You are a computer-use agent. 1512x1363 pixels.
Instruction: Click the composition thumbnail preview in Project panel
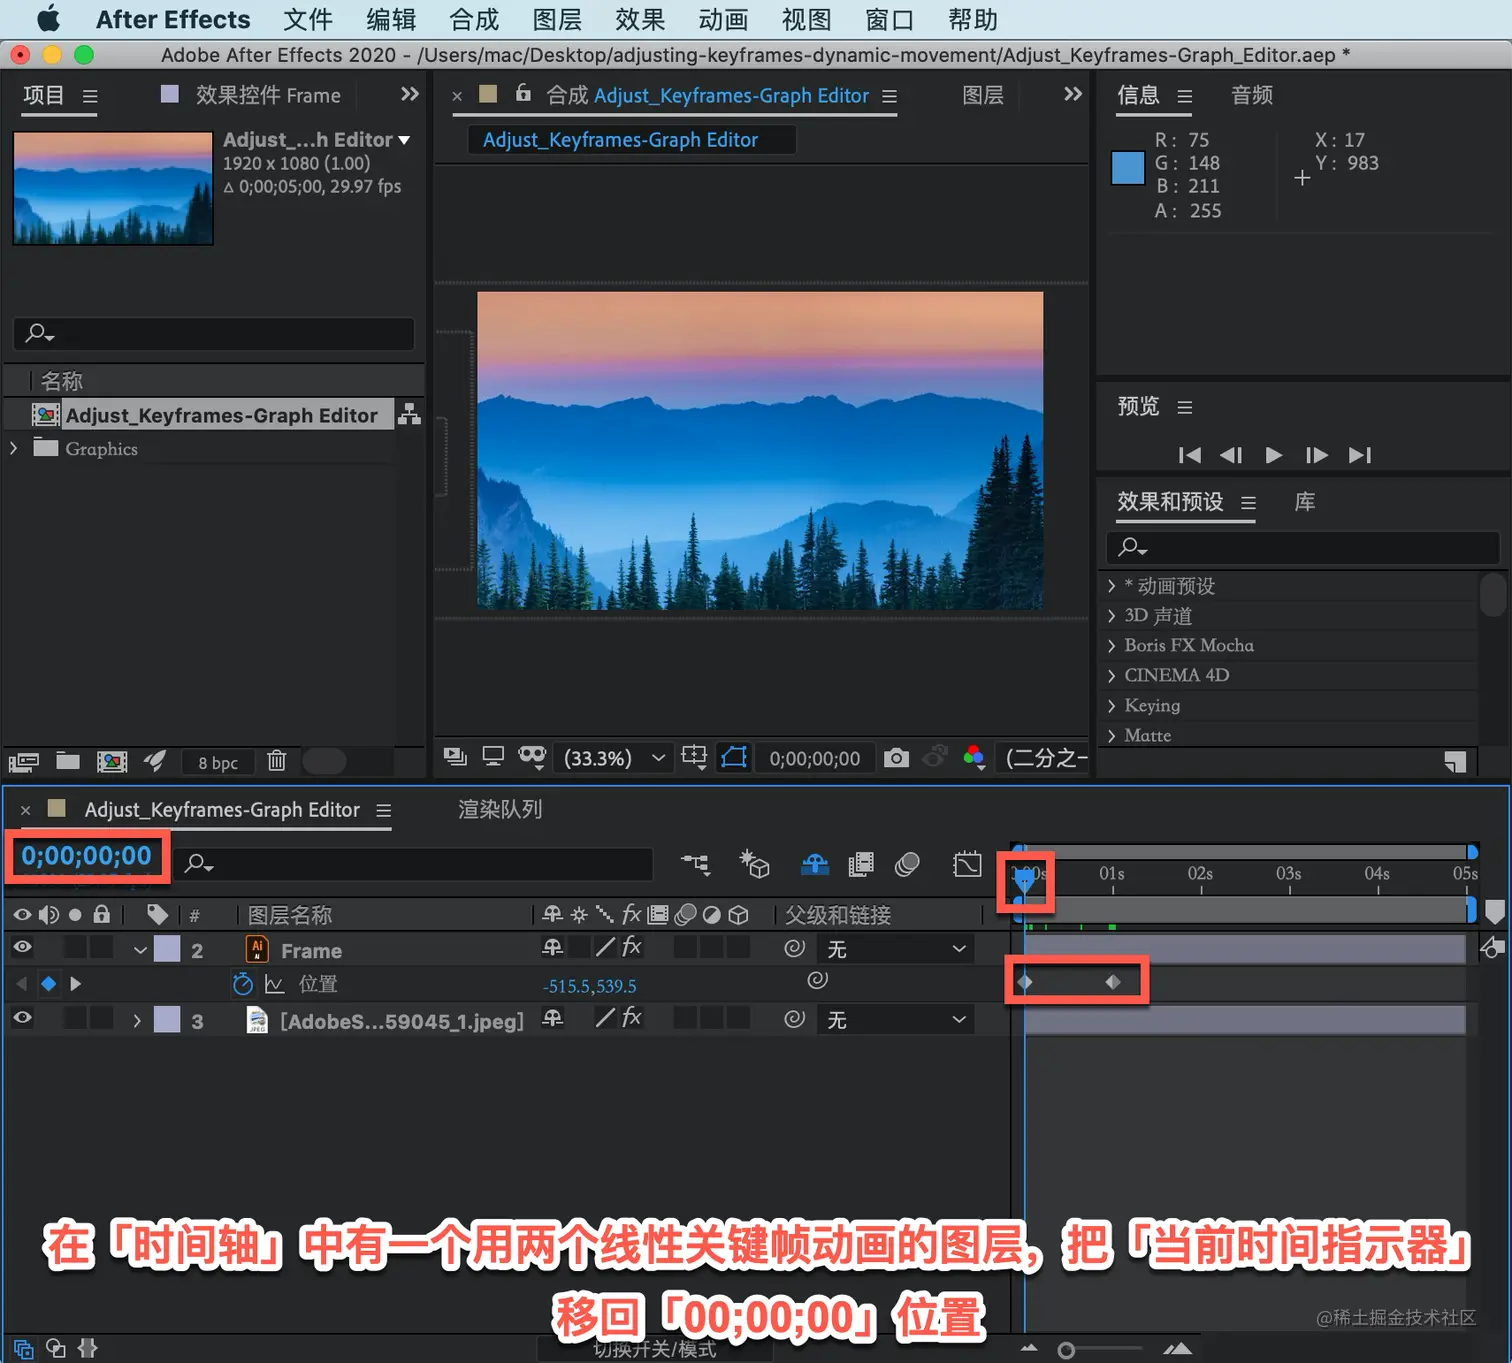(113, 188)
